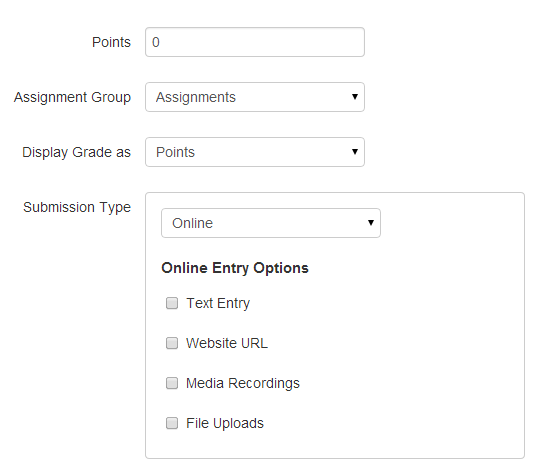Image resolution: width=536 pixels, height=466 pixels.
Task: Click the Display Grade dropdown arrow
Action: 355,152
